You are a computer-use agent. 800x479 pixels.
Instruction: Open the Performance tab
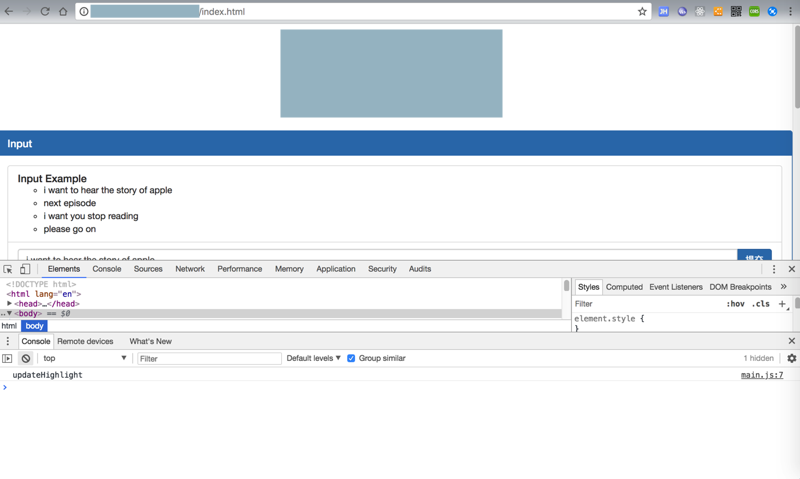click(x=239, y=269)
